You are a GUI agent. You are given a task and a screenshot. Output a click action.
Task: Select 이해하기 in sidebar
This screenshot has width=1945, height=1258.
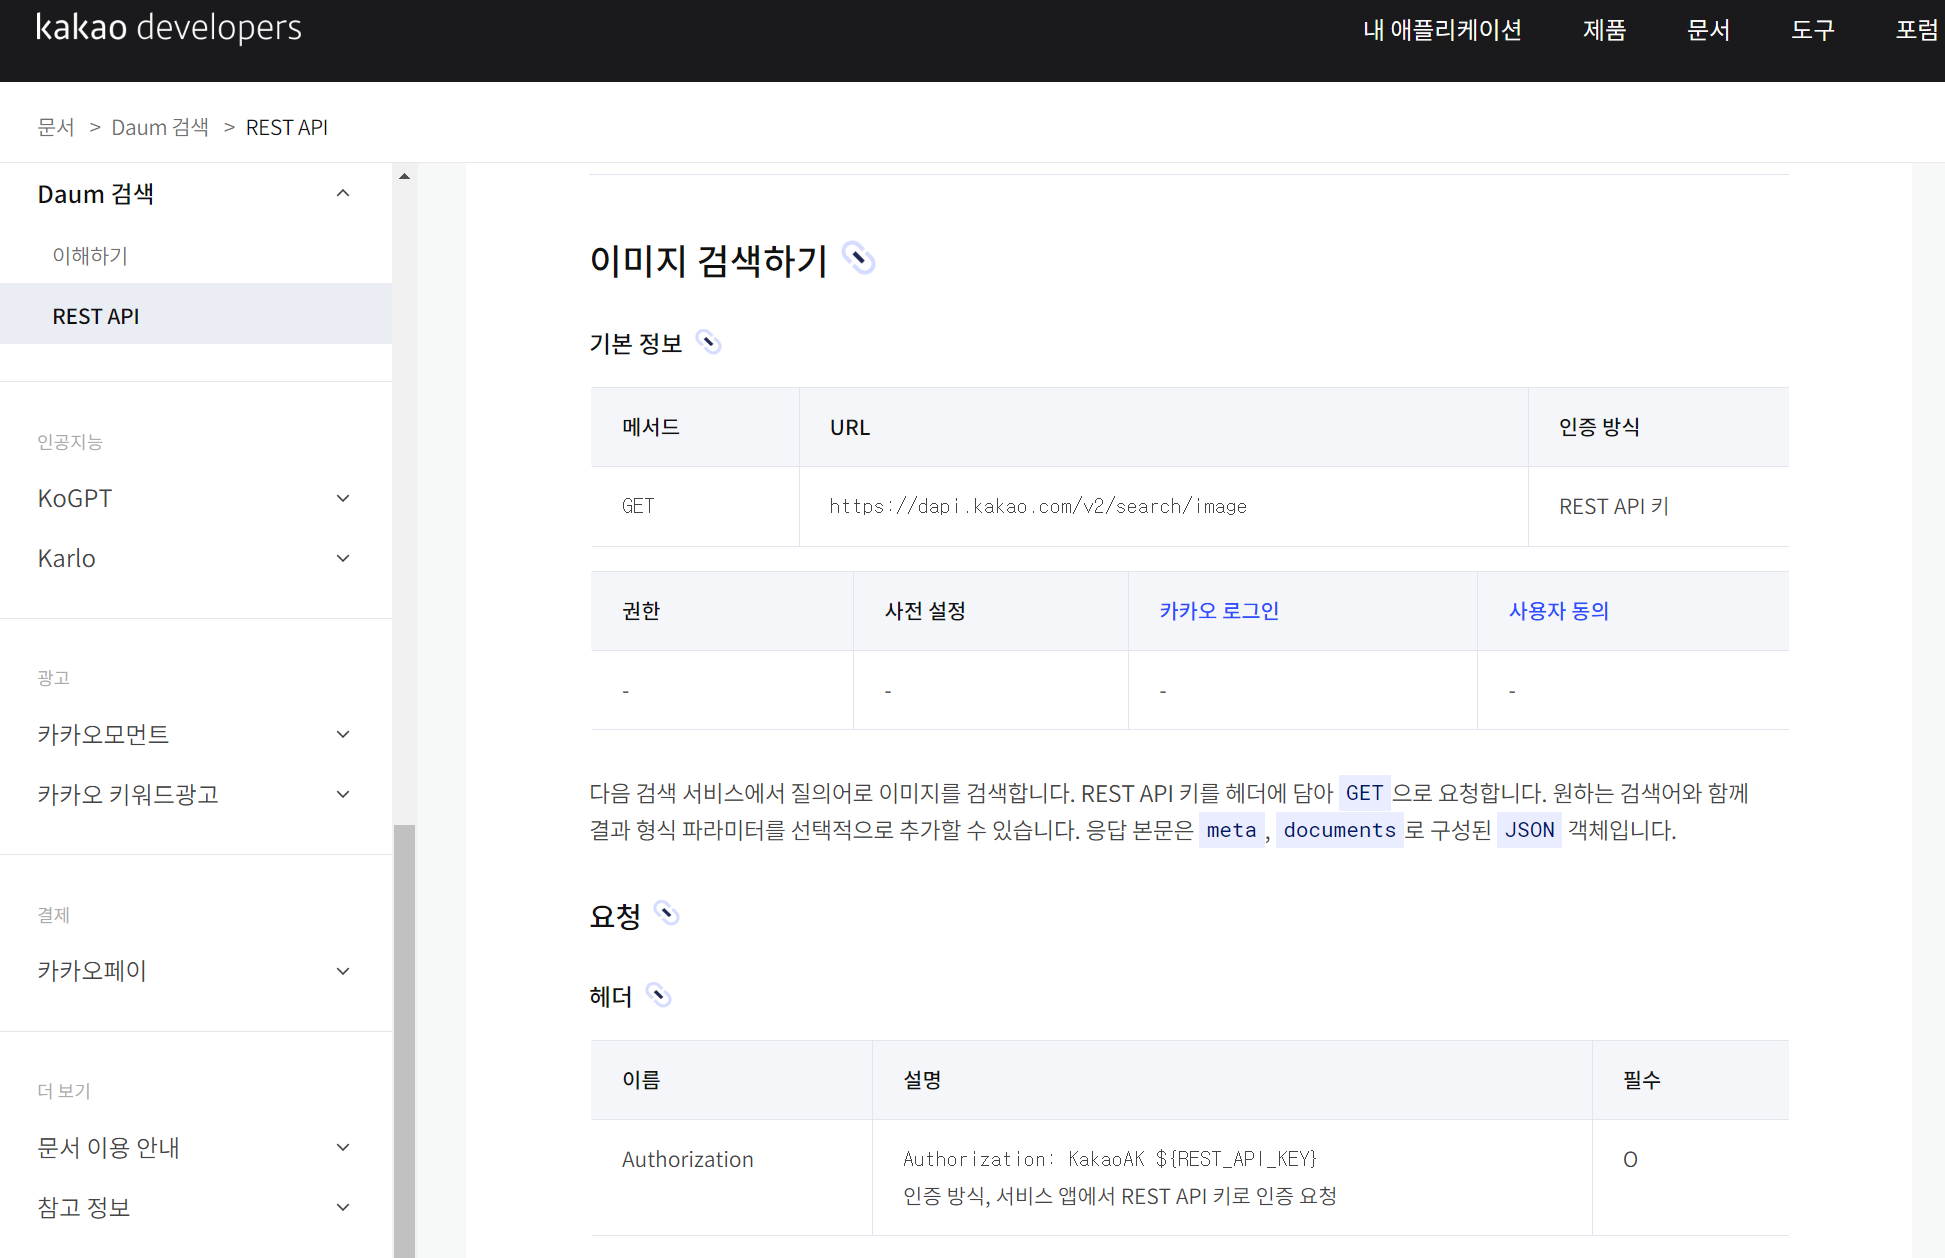pos(90,256)
